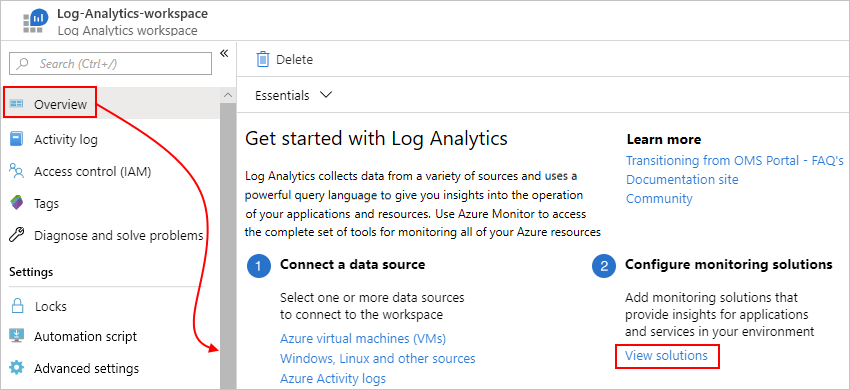
Task: Click the Access control (IAM) people icon
Action: [x=17, y=172]
